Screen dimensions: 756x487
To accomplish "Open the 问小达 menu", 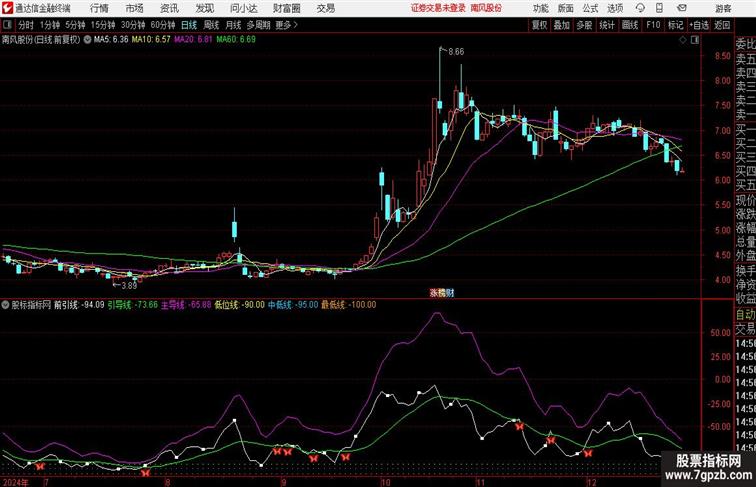I will tap(243, 8).
